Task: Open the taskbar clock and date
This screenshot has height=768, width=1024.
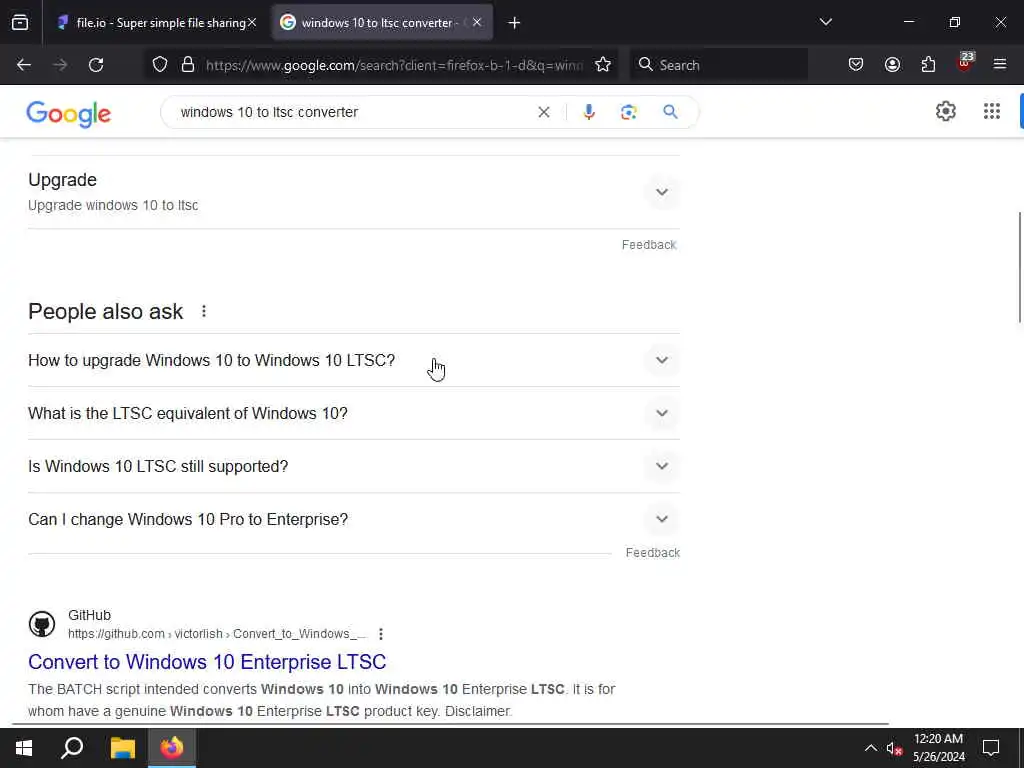Action: (938, 748)
